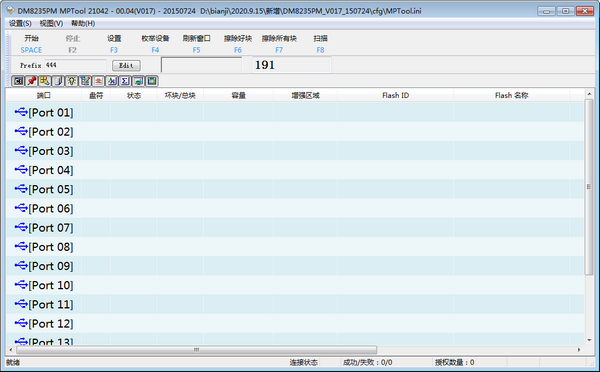600x372 pixels.
Task: Select the [Port 08] row label
Action: (x=51, y=247)
